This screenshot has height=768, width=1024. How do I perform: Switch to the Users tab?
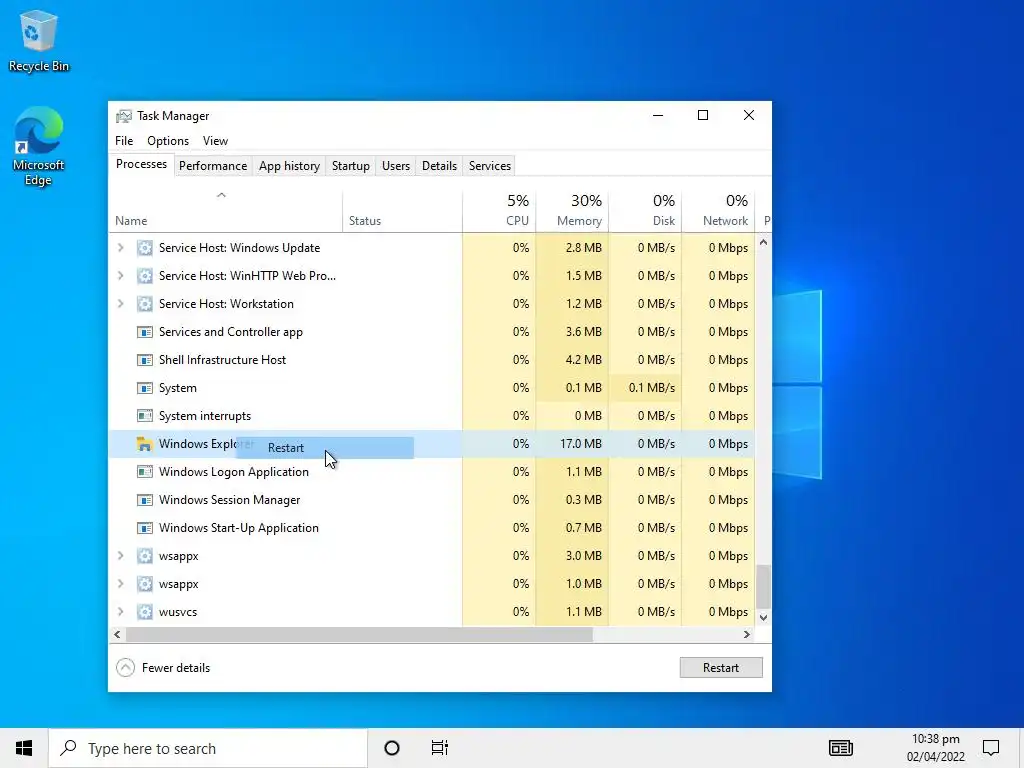[396, 166]
